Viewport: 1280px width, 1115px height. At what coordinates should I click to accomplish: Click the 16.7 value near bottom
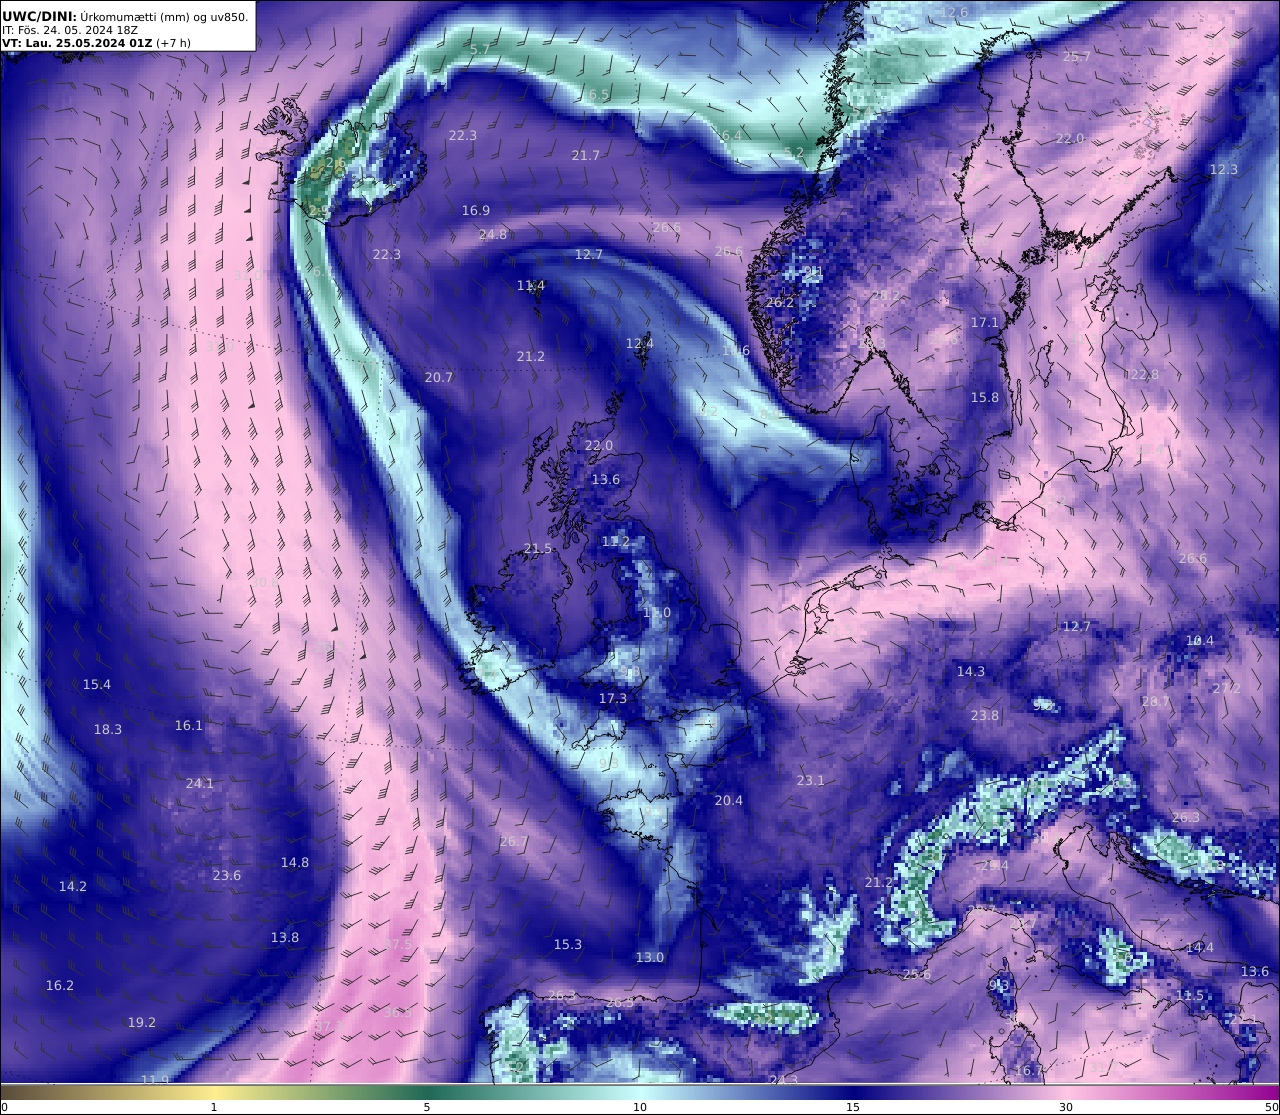tap(1029, 1070)
